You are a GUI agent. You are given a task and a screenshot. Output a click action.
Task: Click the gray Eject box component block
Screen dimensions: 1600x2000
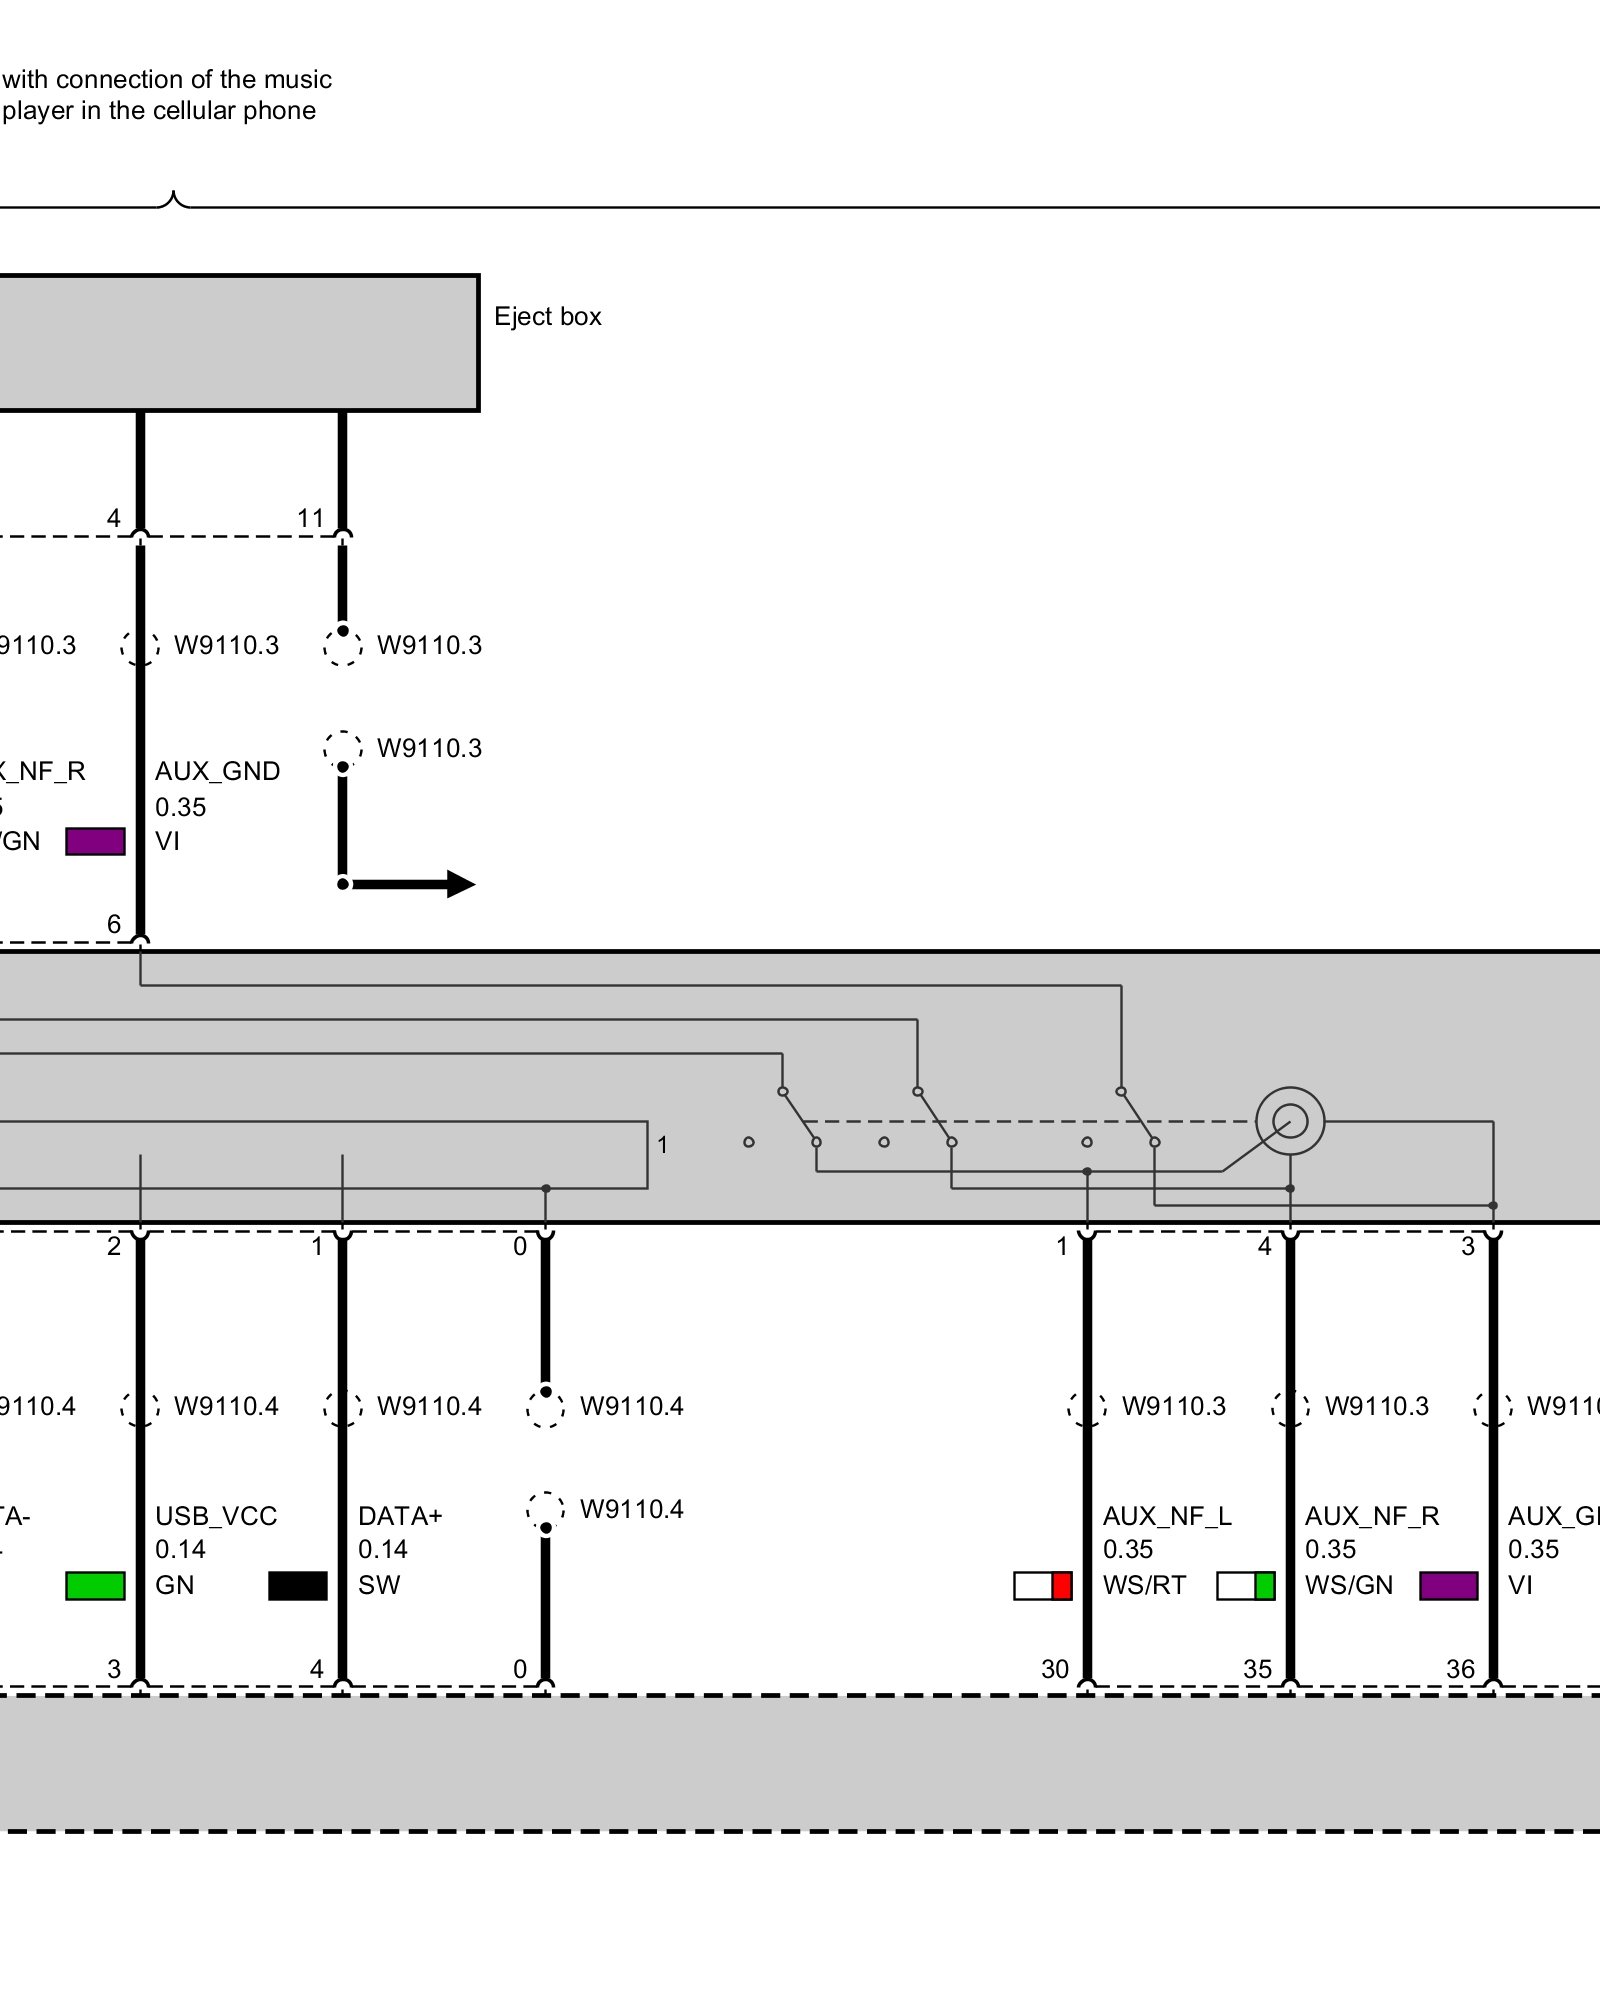[x=238, y=343]
